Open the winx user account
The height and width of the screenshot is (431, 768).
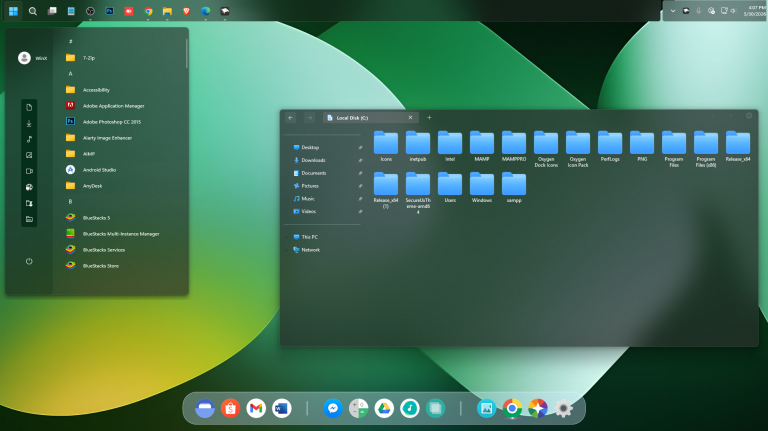tap(32, 58)
